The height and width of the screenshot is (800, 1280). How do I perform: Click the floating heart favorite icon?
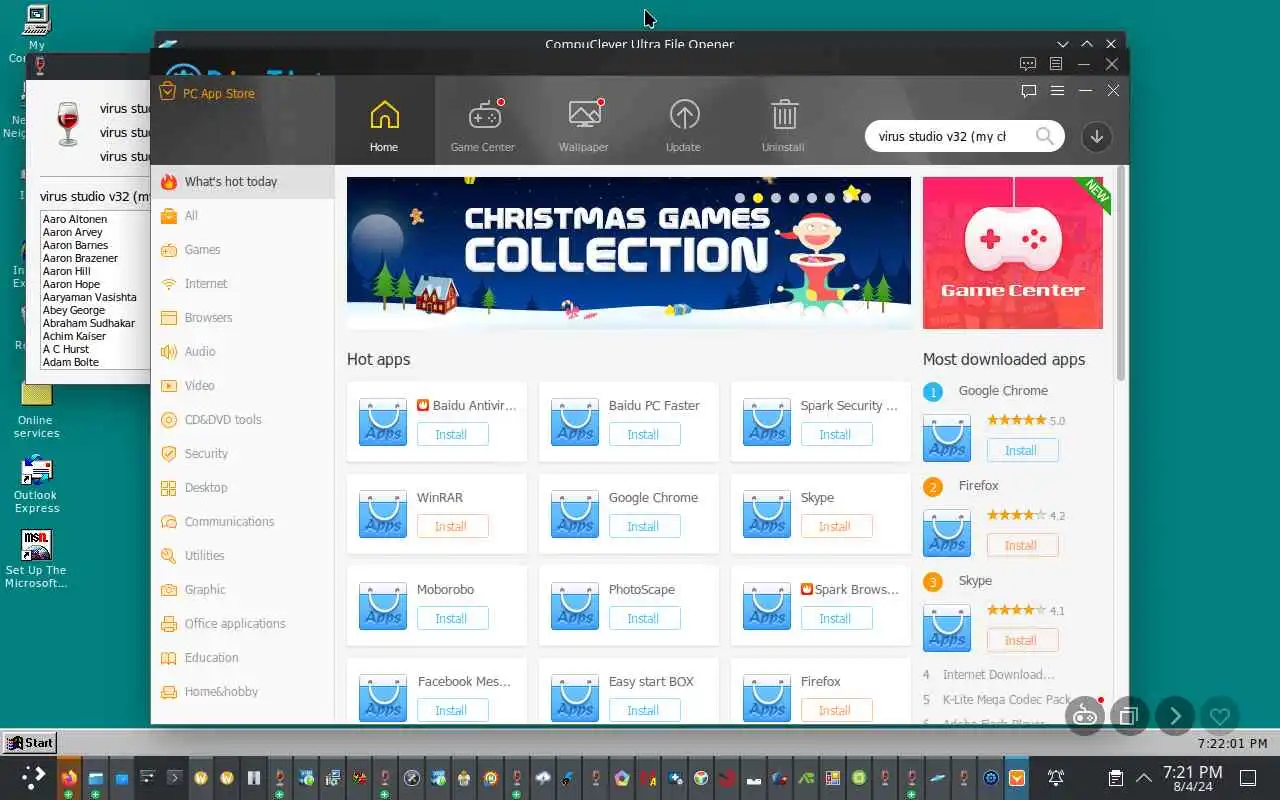(x=1220, y=716)
